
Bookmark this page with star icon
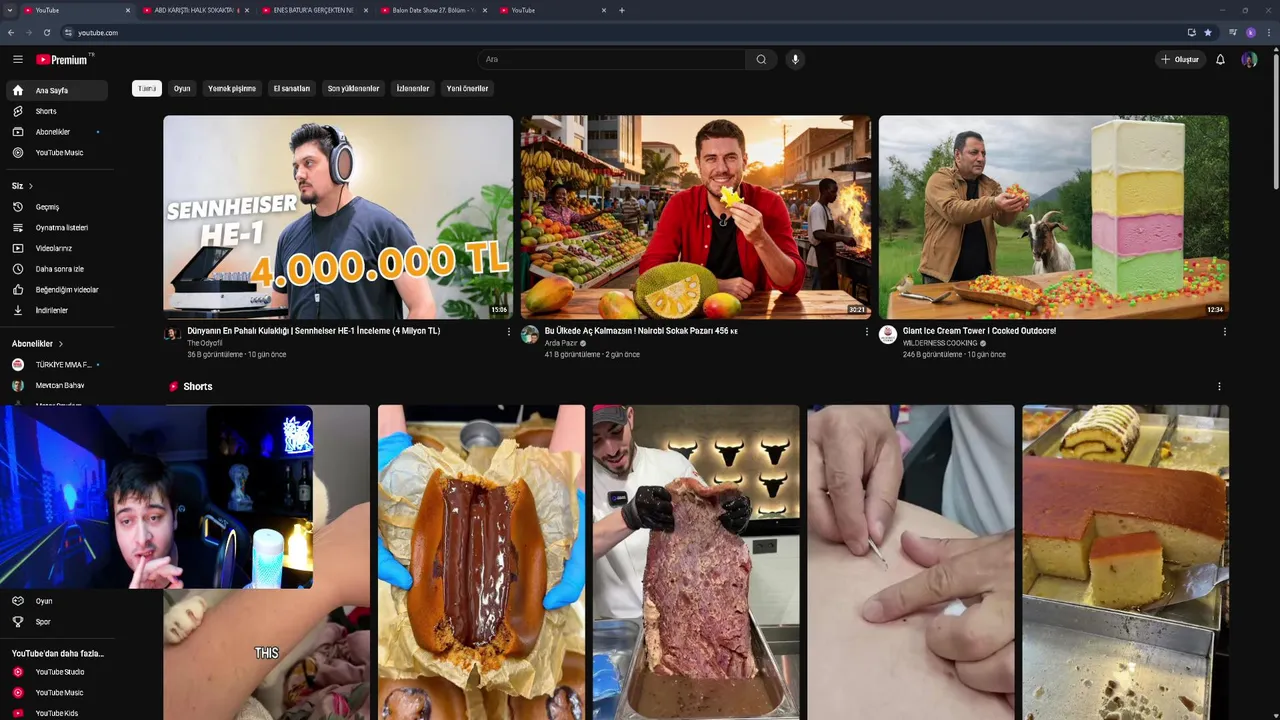coord(1208,32)
